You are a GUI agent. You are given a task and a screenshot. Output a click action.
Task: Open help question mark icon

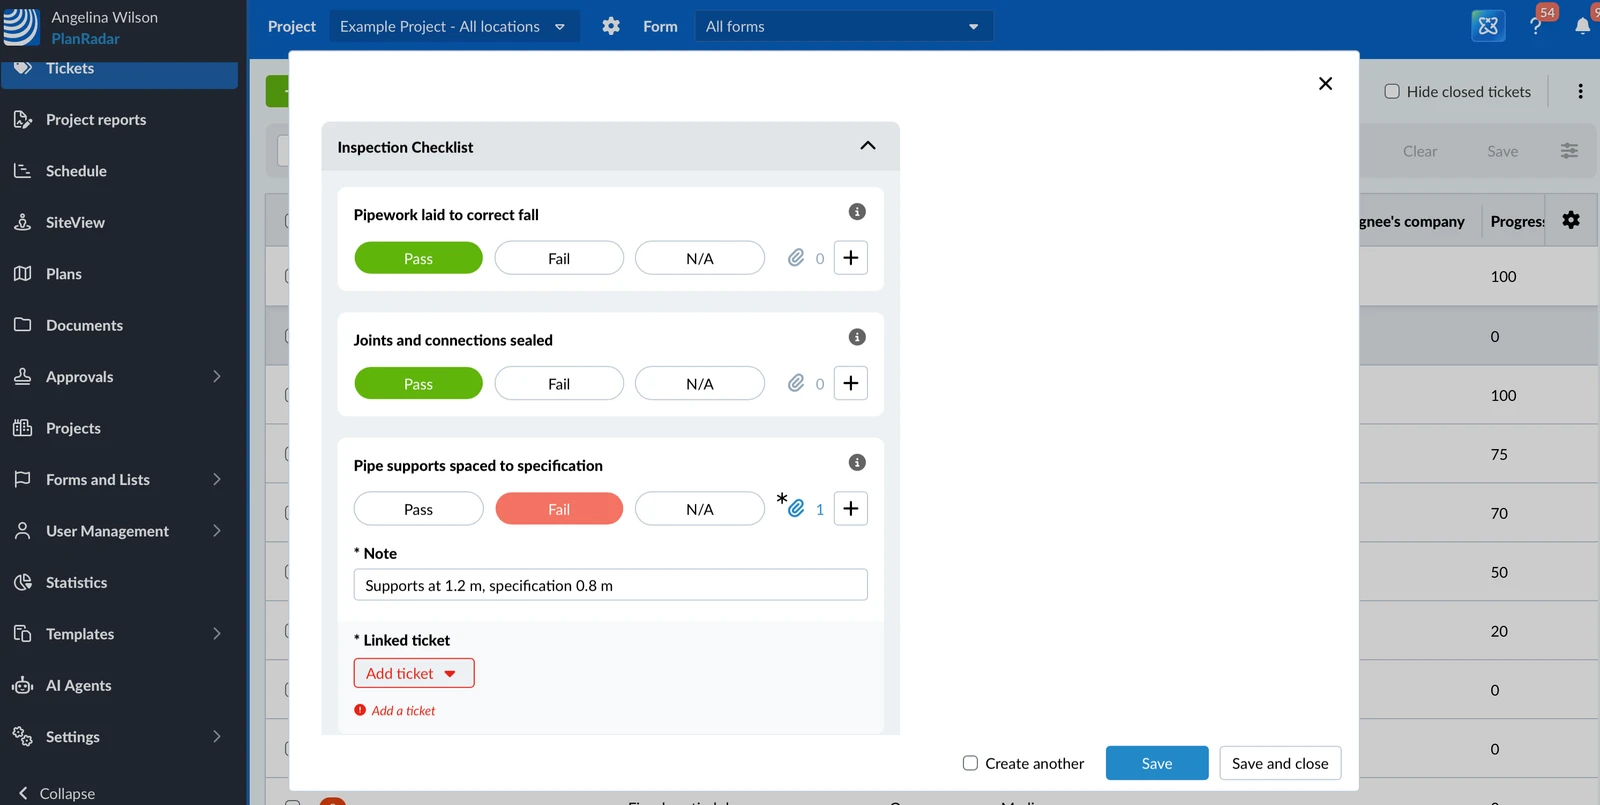(1536, 27)
